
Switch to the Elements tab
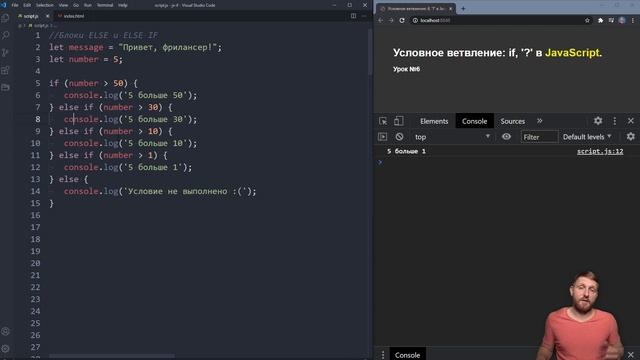pyautogui.click(x=434, y=121)
